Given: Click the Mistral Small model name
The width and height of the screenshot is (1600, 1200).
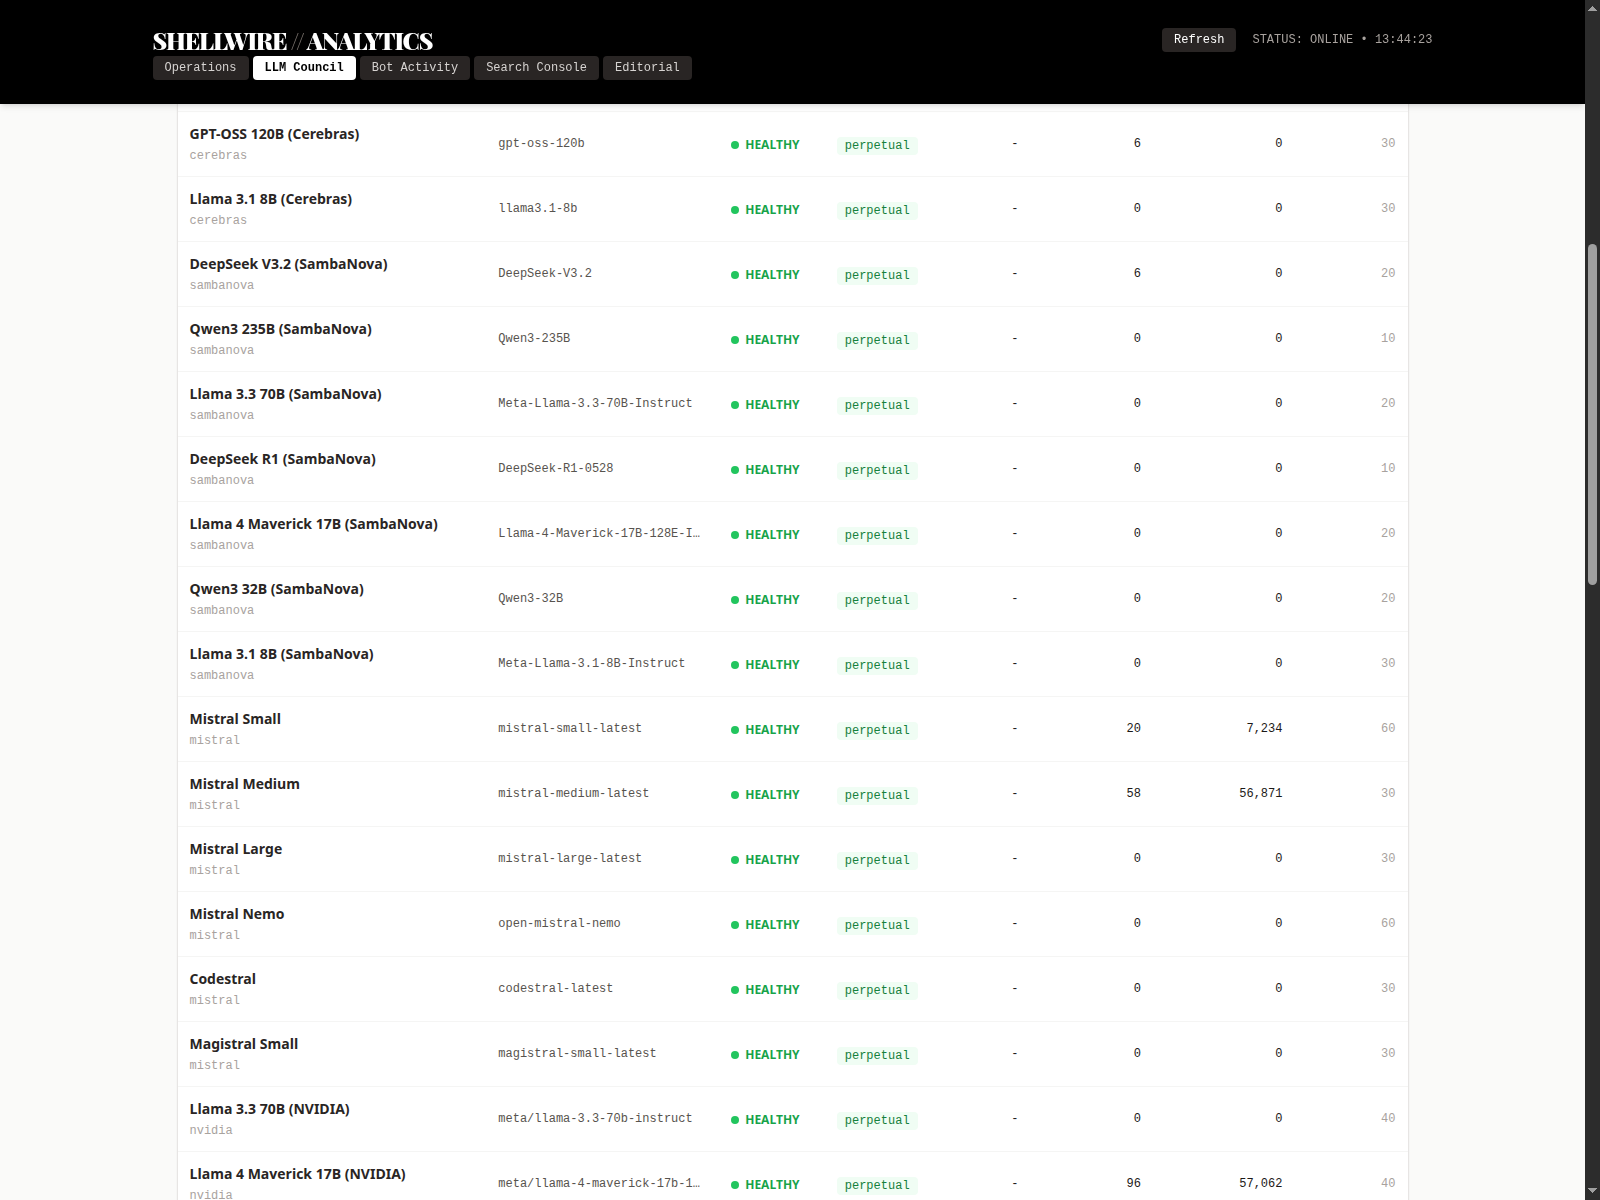Looking at the screenshot, I should [235, 719].
